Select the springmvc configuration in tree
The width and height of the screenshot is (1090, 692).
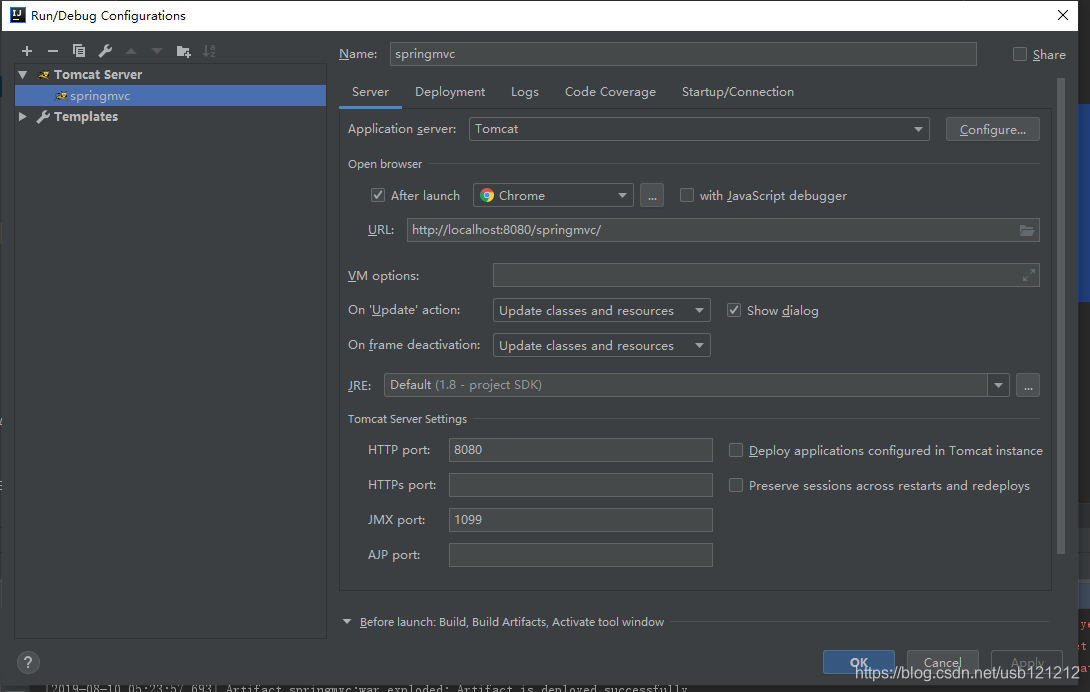(170, 96)
